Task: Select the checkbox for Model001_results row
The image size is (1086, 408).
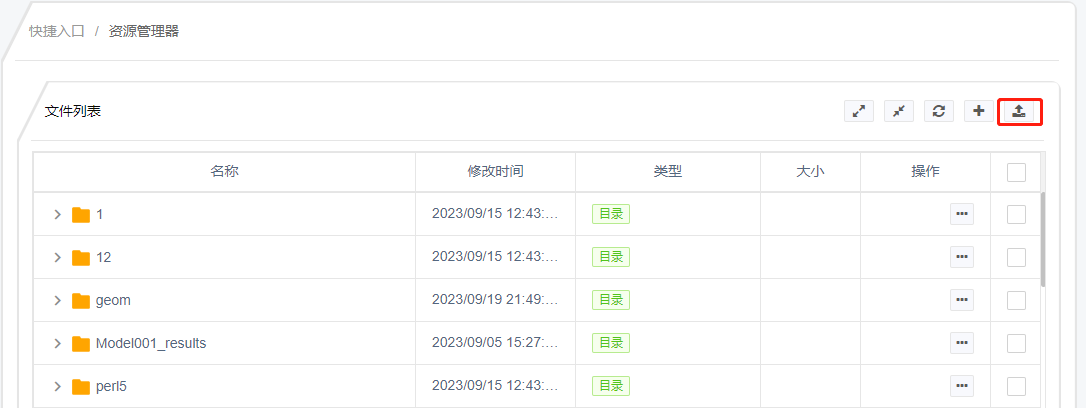Action: coord(1016,344)
